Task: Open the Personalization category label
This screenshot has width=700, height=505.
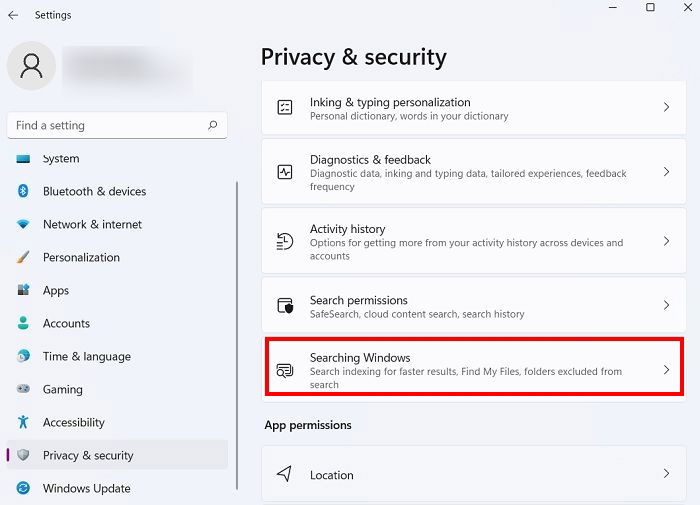Action: [x=81, y=257]
